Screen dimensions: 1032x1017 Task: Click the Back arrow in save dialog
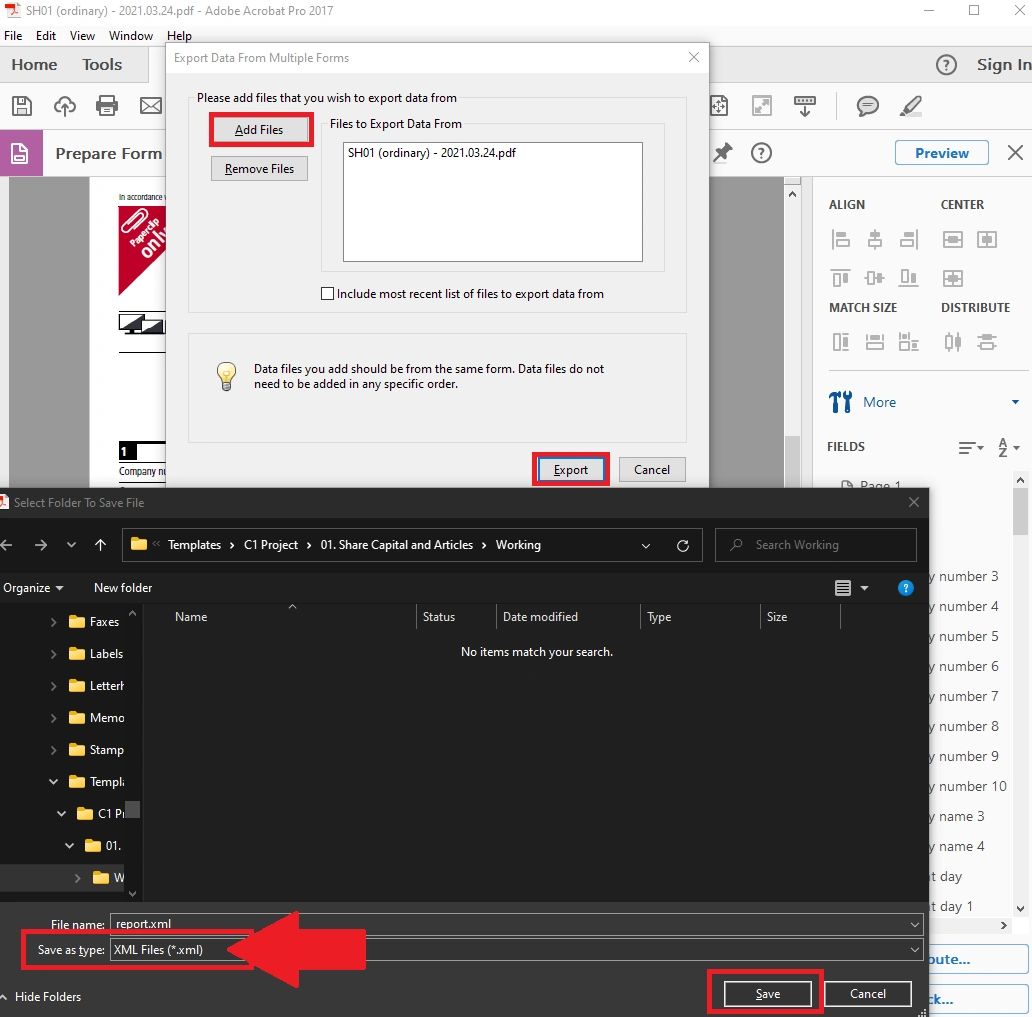point(7,545)
